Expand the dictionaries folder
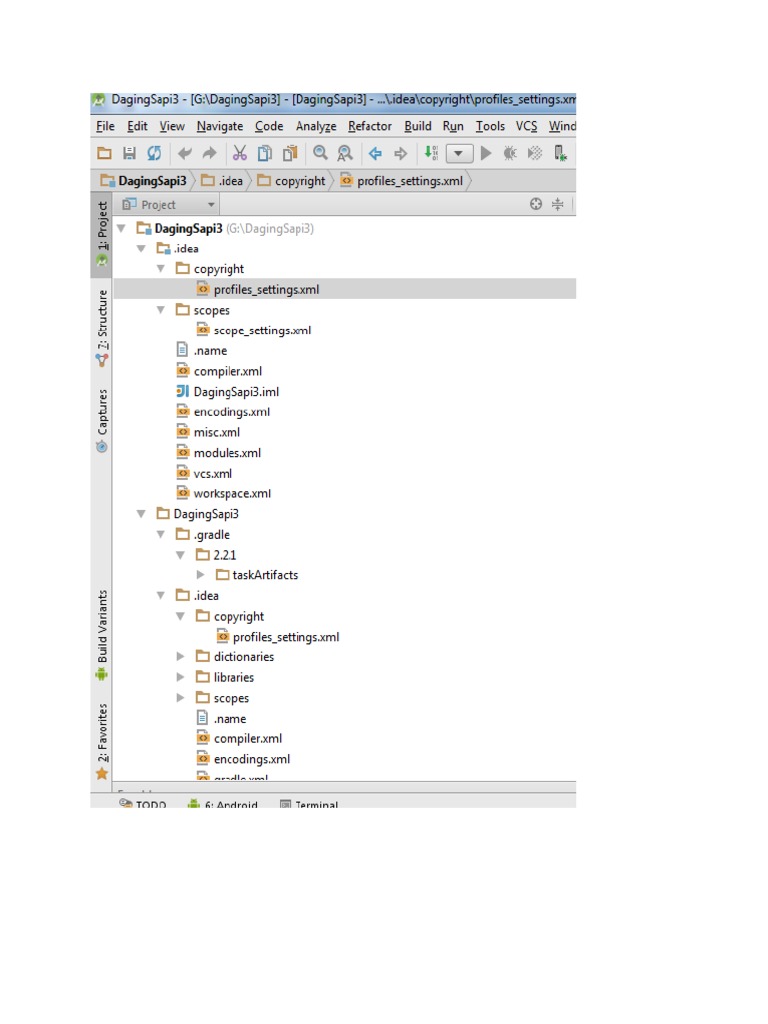 (181, 657)
